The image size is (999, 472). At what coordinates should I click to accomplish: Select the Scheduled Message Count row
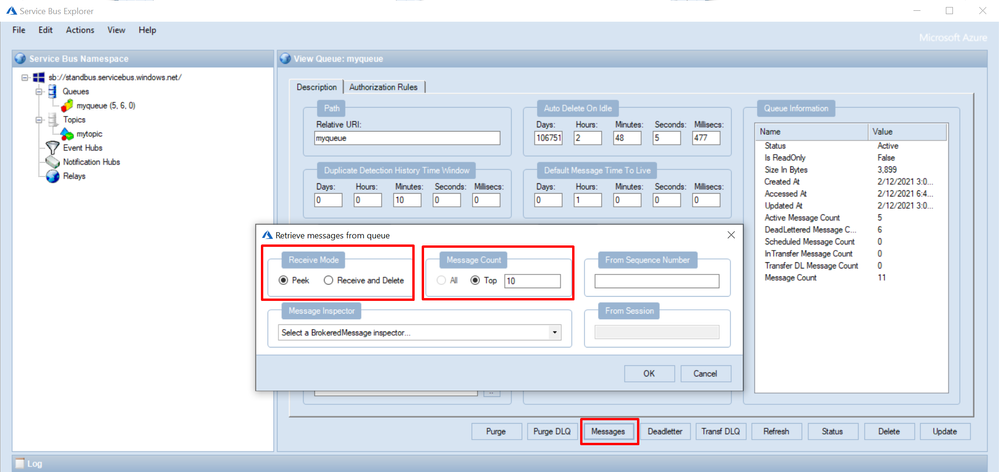click(851, 242)
